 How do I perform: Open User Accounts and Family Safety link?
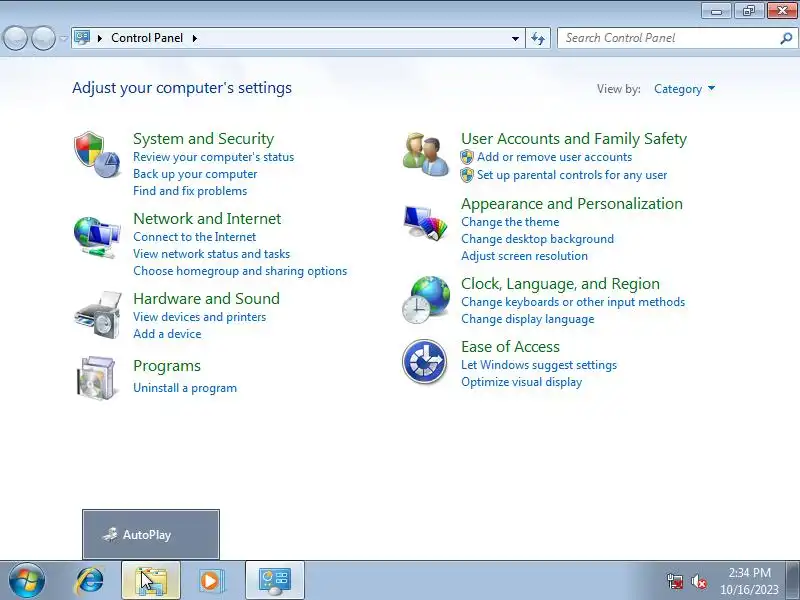[x=574, y=138]
